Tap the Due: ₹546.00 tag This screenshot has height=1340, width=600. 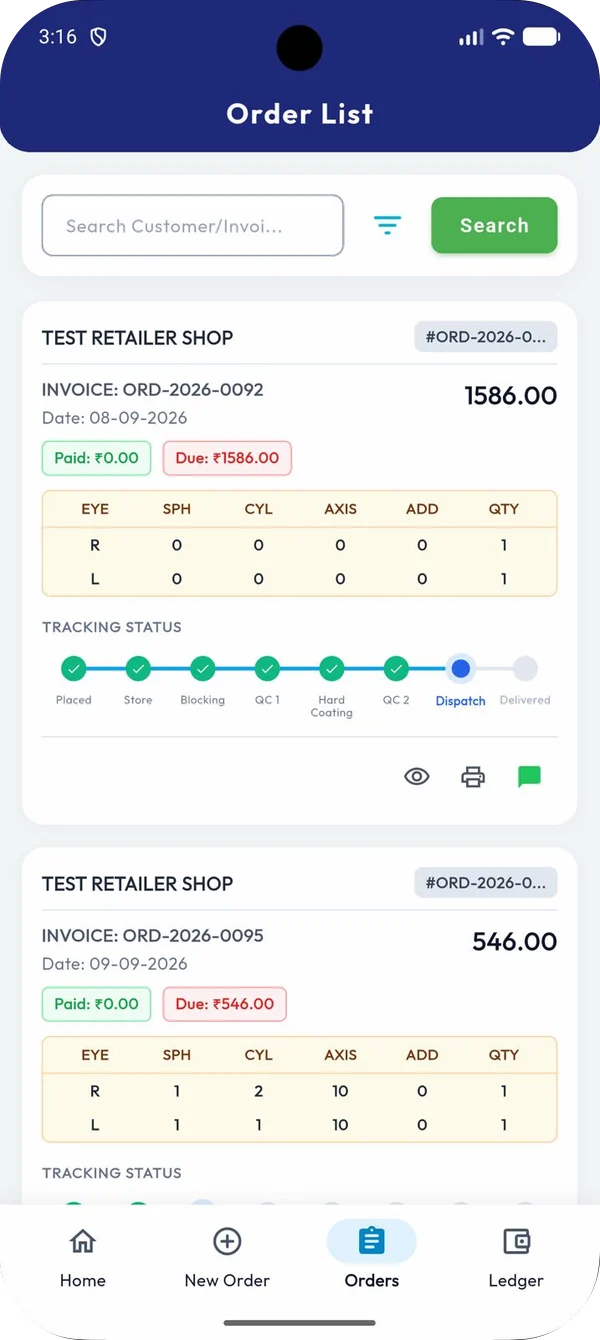coord(225,1004)
